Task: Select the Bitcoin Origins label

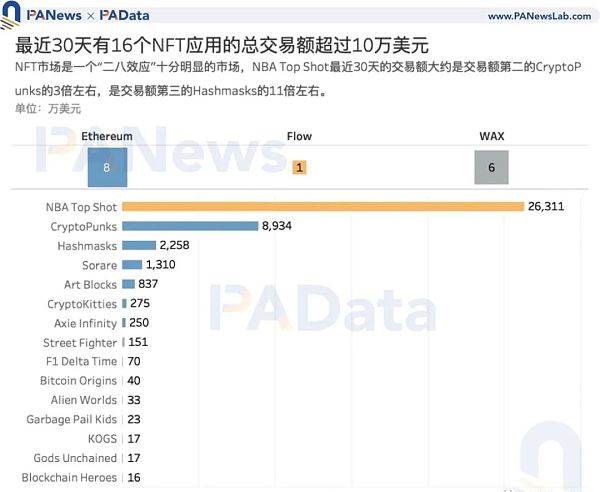Action: click(x=78, y=381)
